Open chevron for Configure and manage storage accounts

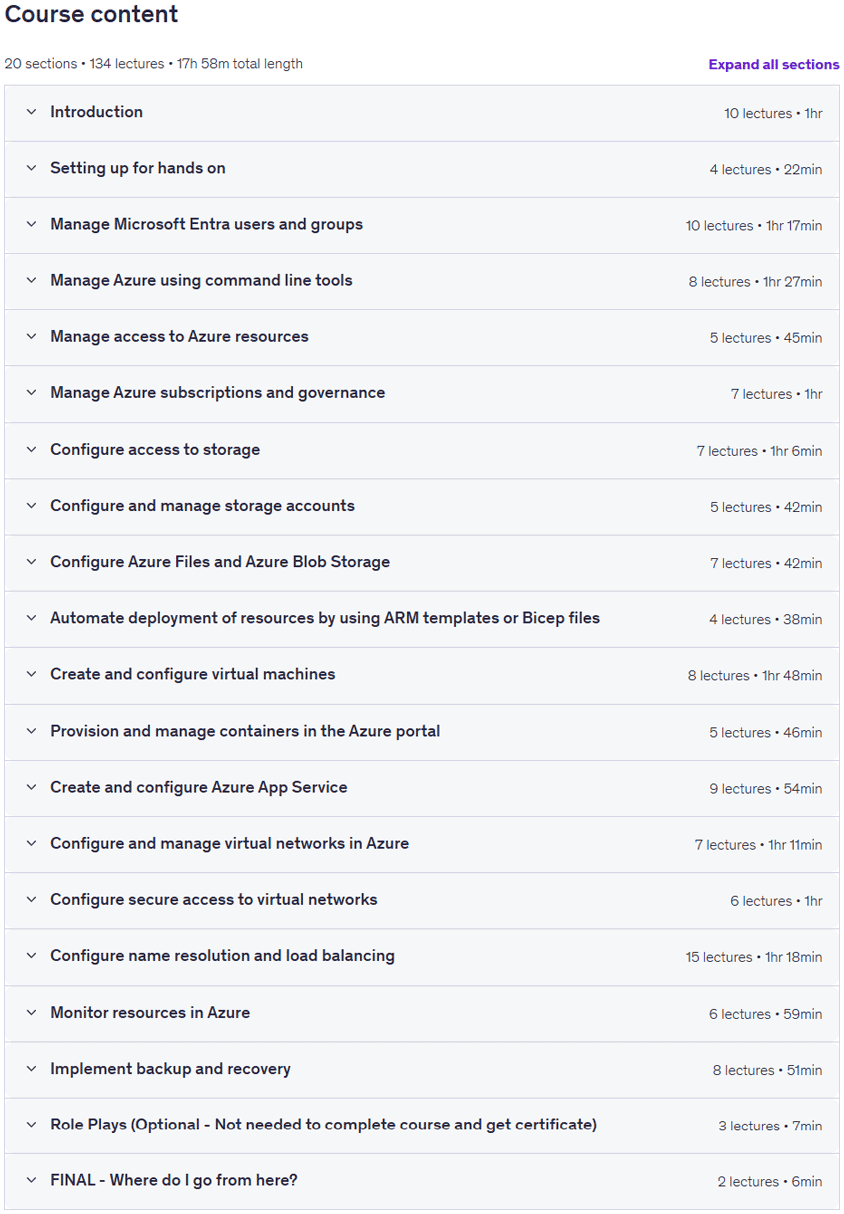click(x=31, y=506)
